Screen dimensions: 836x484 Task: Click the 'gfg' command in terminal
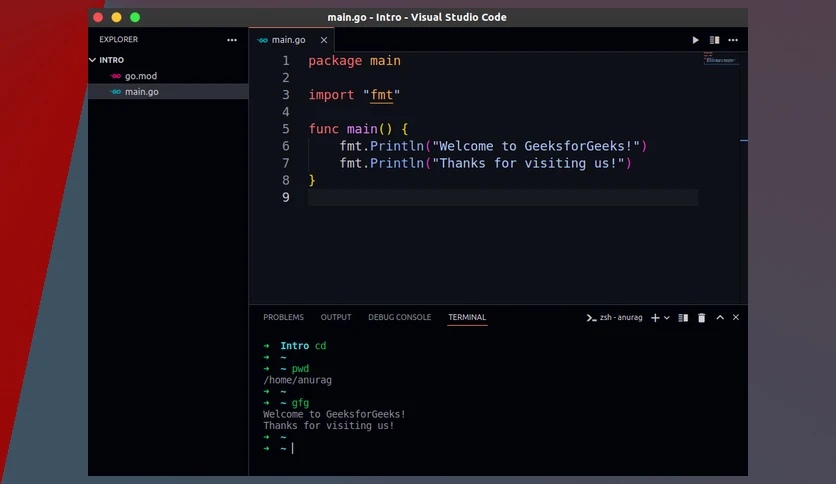pos(300,403)
